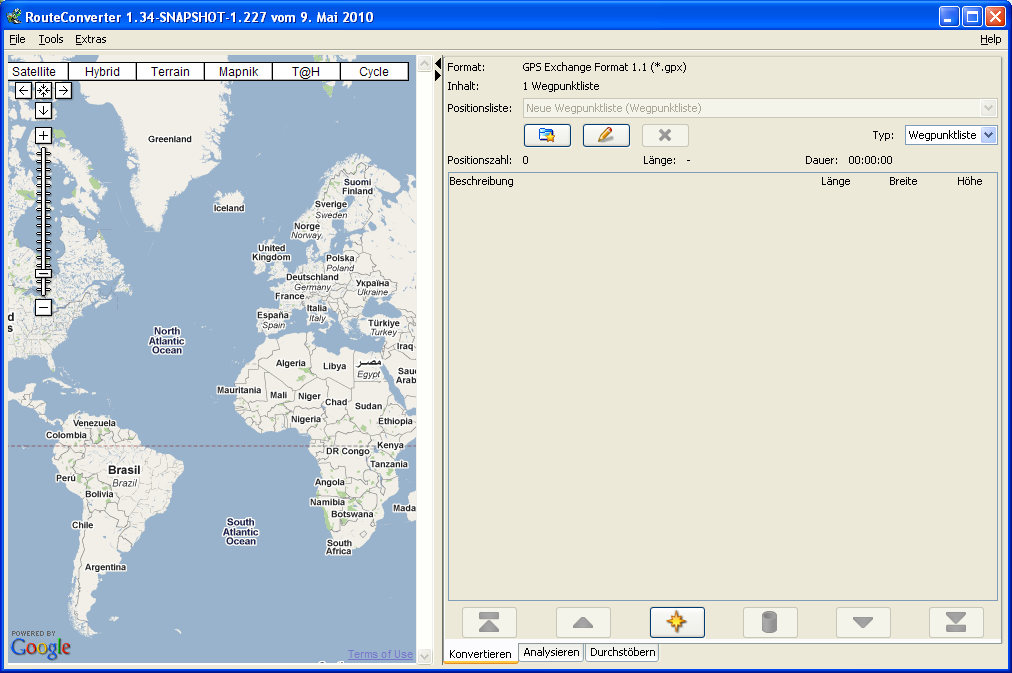This screenshot has width=1012, height=673.
Task: Open the Terms of Use link
Action: tap(380, 654)
